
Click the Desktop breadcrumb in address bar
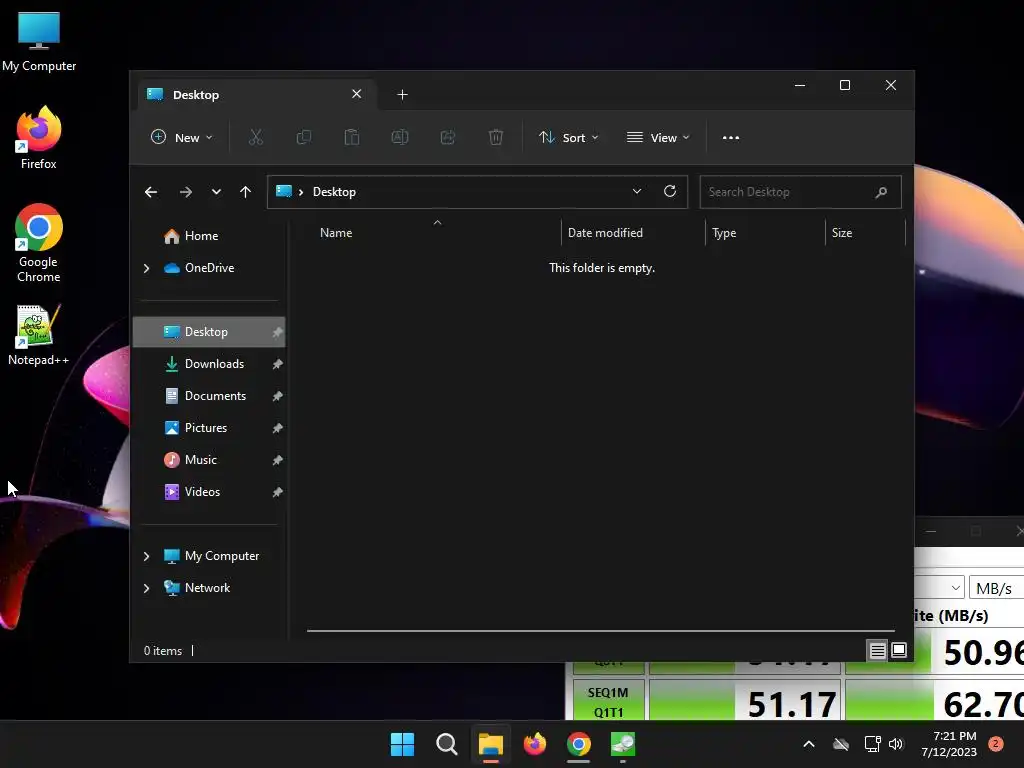click(334, 192)
